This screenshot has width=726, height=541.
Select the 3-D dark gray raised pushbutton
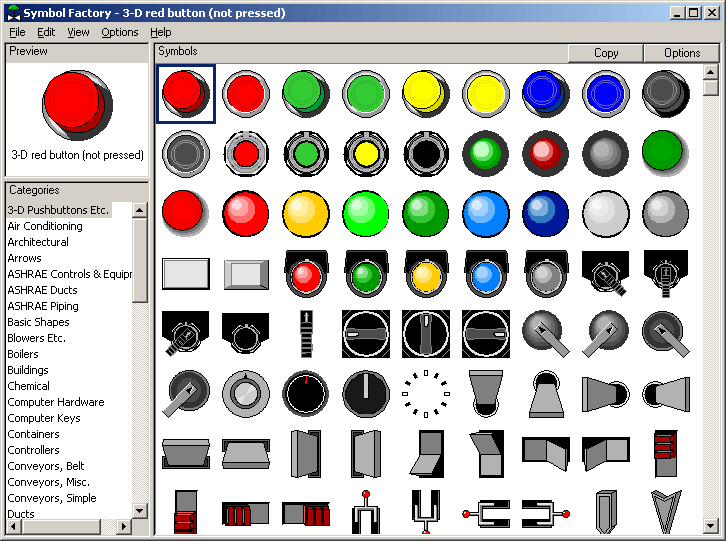[666, 94]
